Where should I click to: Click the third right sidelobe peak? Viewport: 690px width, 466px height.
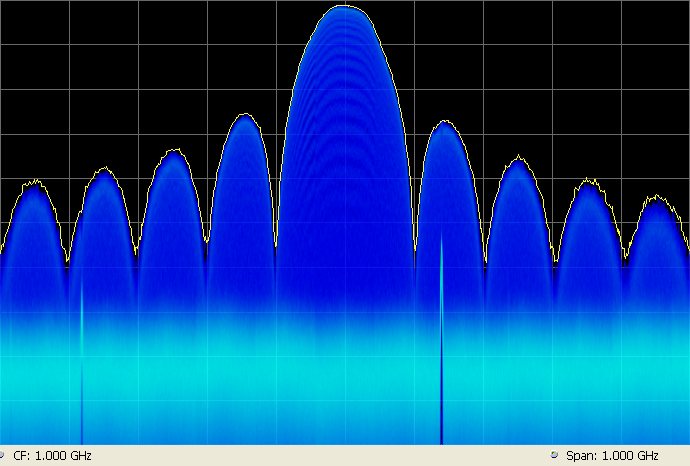(x=586, y=183)
